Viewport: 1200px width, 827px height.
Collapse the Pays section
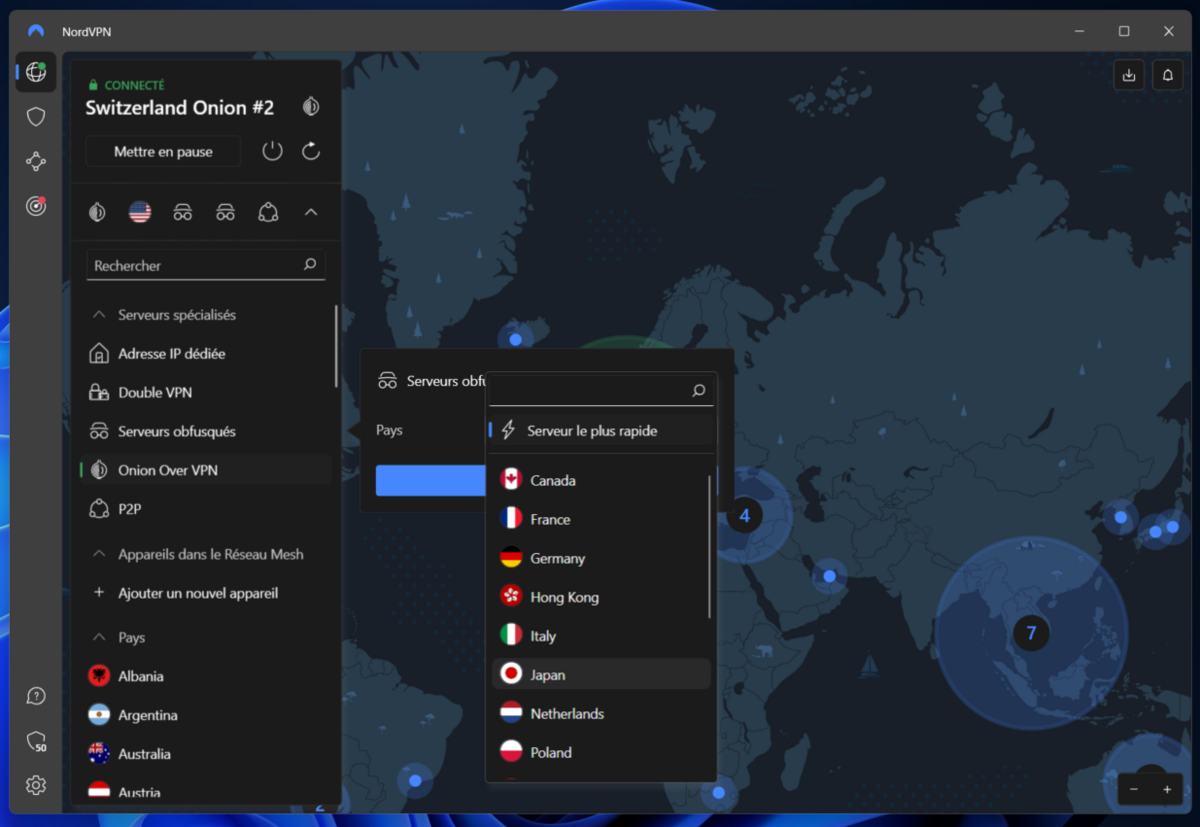click(99, 637)
